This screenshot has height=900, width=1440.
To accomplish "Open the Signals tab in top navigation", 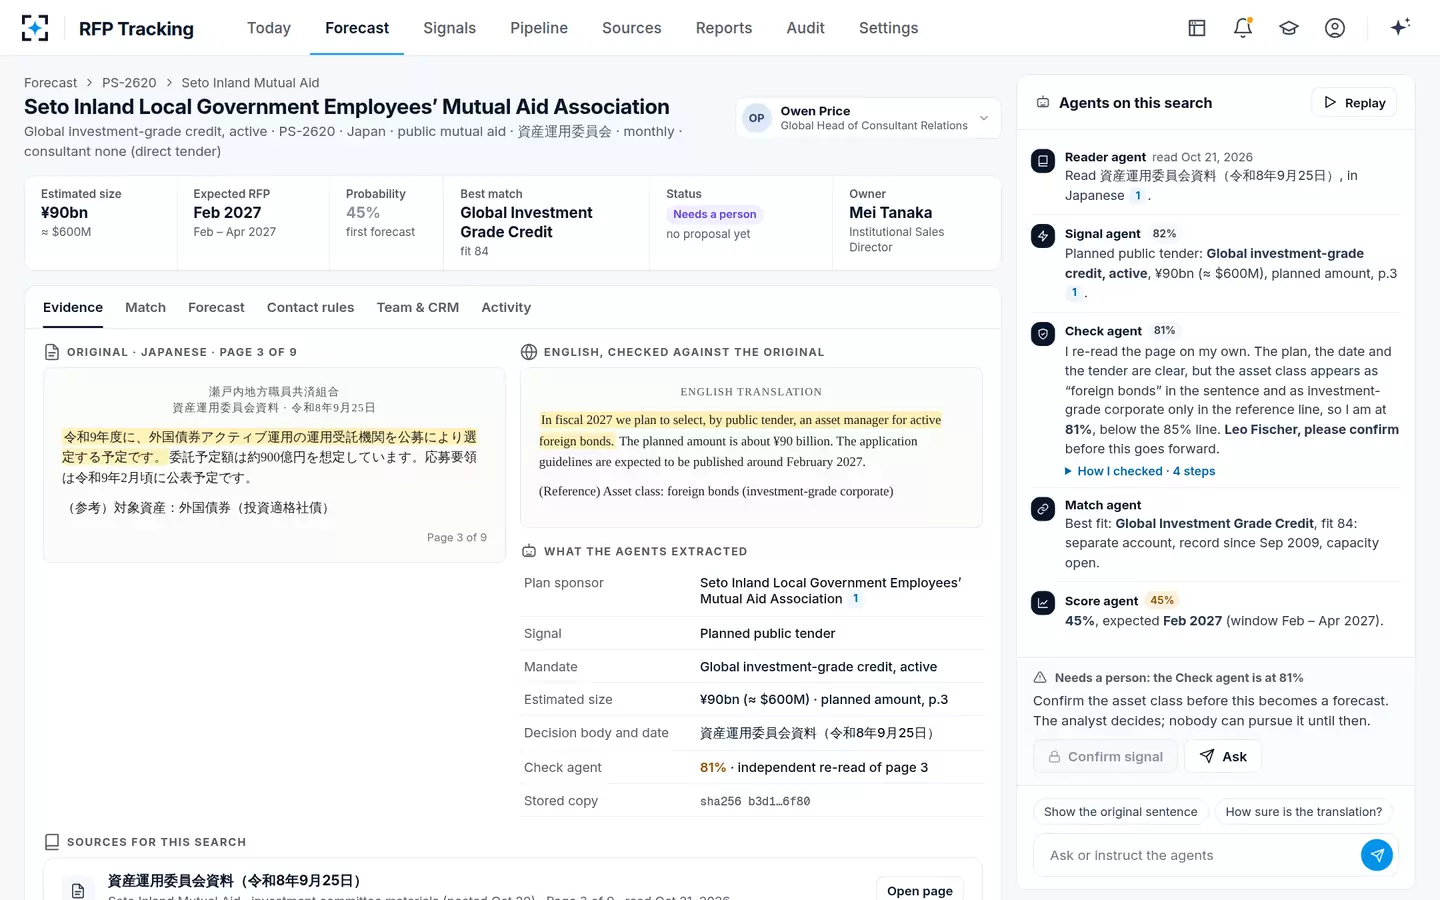I will point(449,28).
